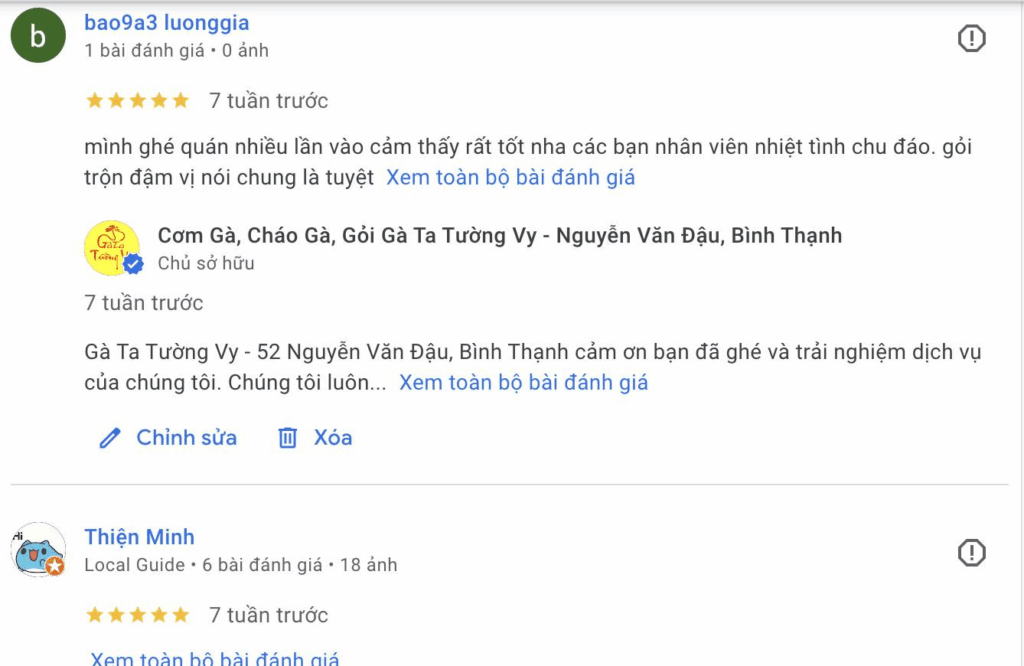
Task: Expand the owner's full reply text
Action: (x=523, y=383)
